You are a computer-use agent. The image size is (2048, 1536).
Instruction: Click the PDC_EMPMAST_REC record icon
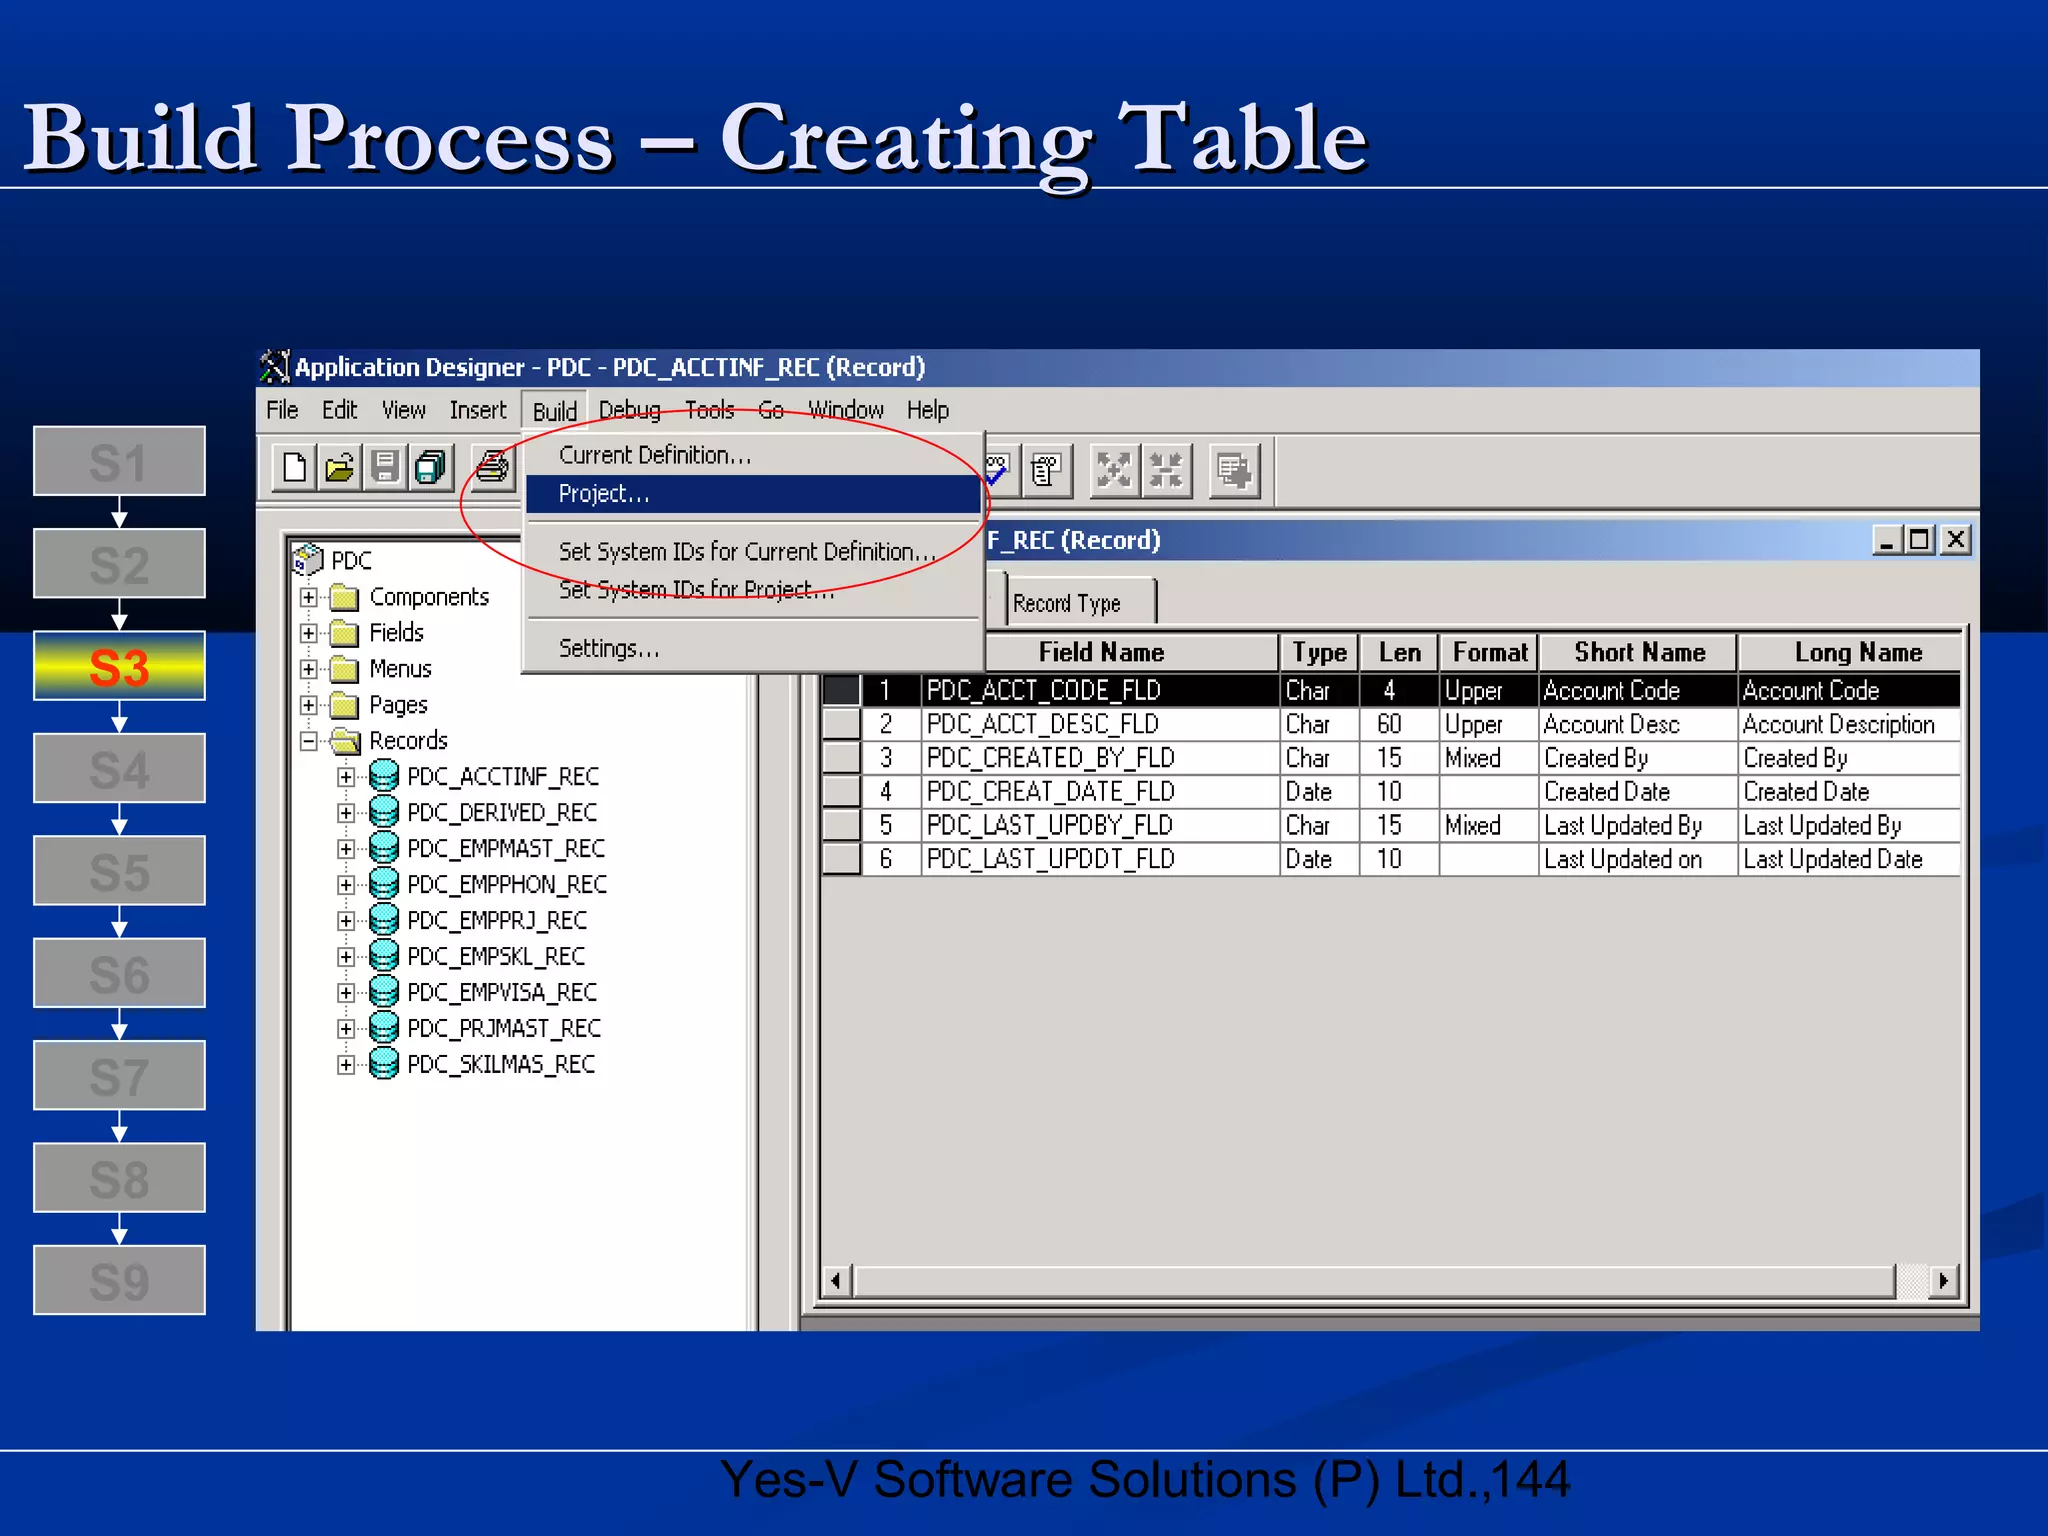384,848
